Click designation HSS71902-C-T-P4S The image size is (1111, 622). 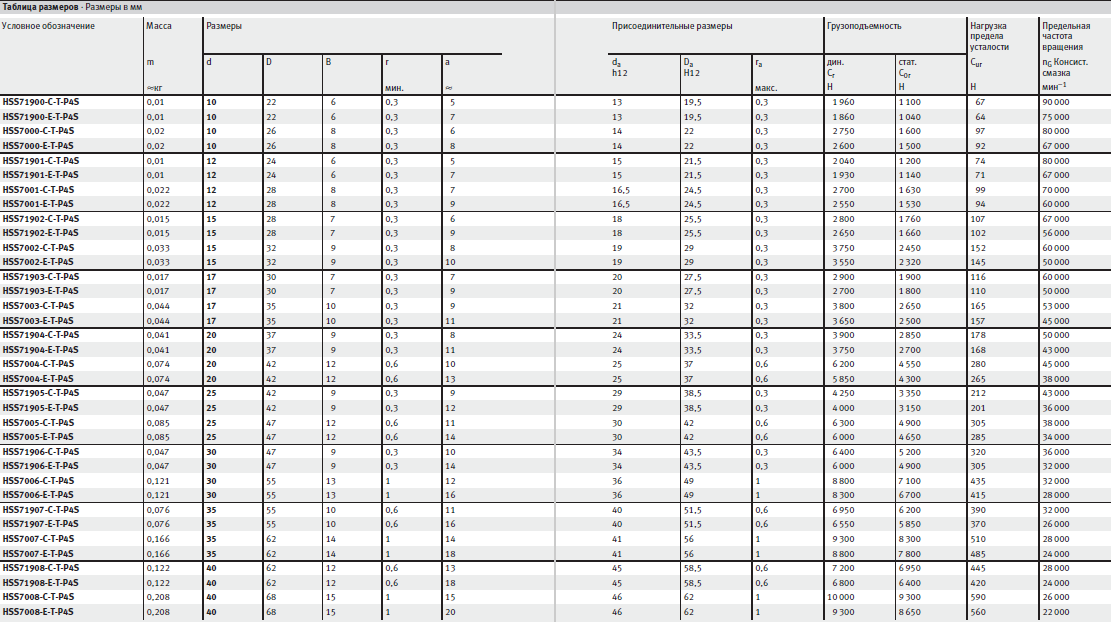click(x=41, y=219)
